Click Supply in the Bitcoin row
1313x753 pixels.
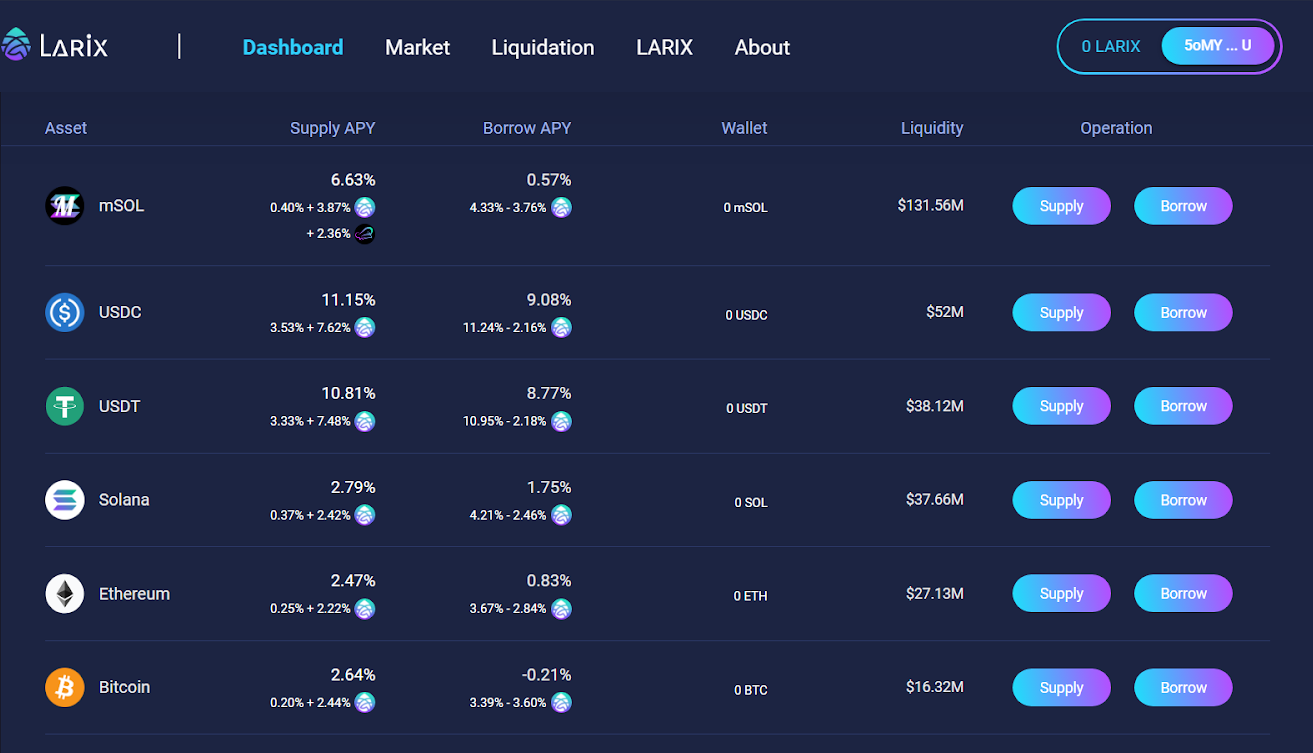(1061, 688)
